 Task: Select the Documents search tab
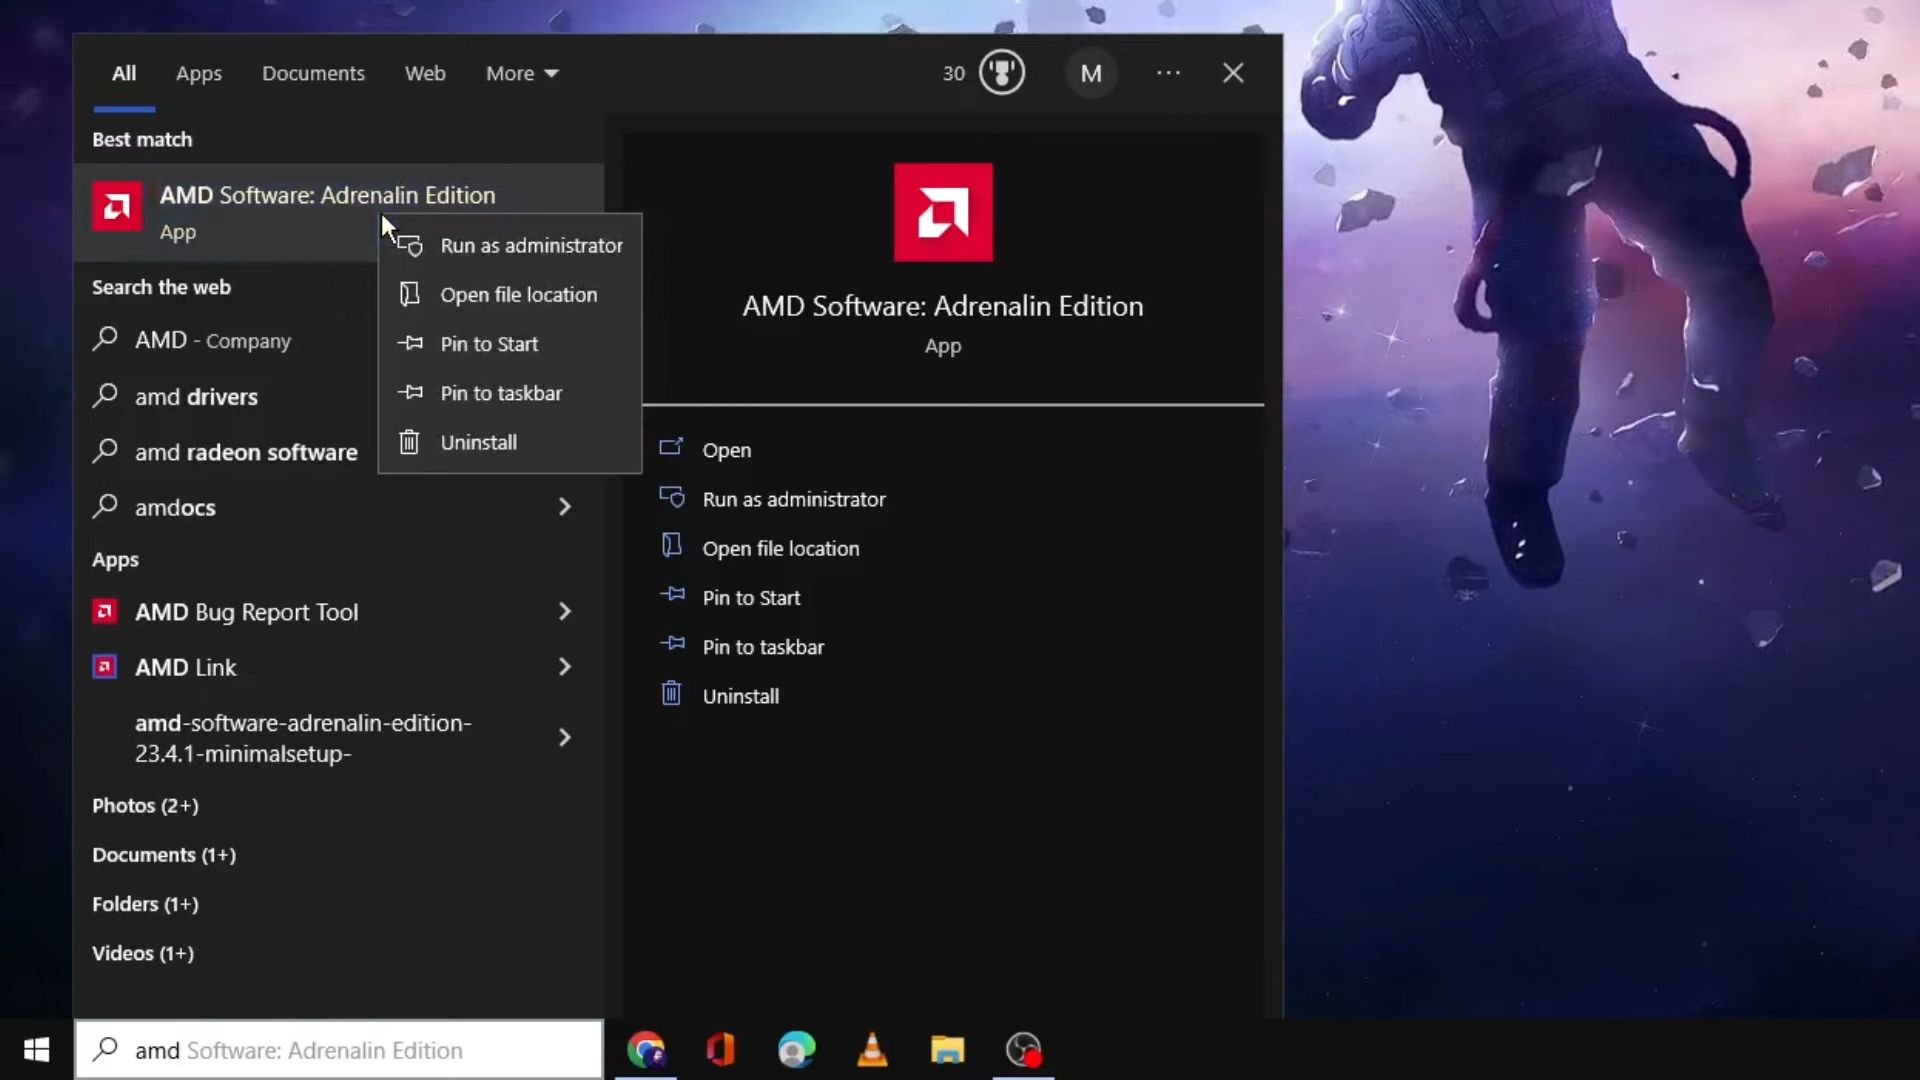pyautogui.click(x=313, y=73)
